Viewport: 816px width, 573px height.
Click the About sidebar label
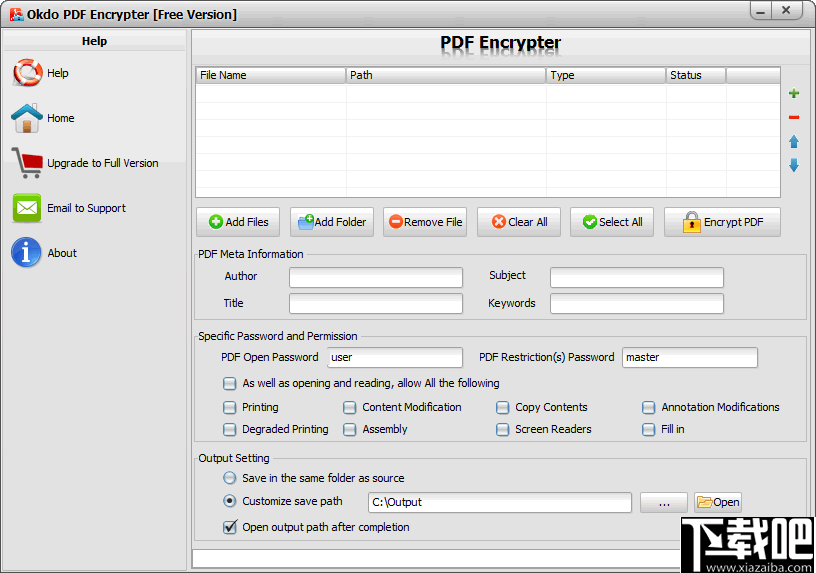pos(62,253)
